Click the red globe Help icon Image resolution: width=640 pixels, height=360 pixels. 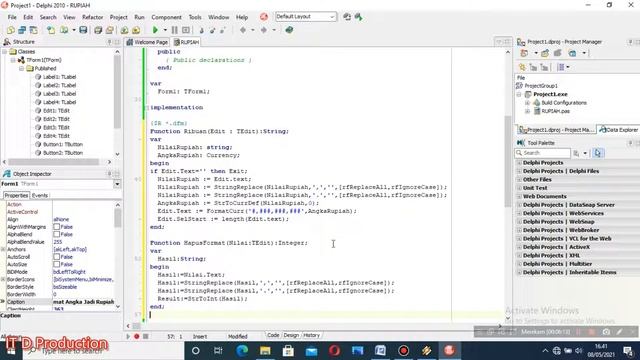coord(264,17)
